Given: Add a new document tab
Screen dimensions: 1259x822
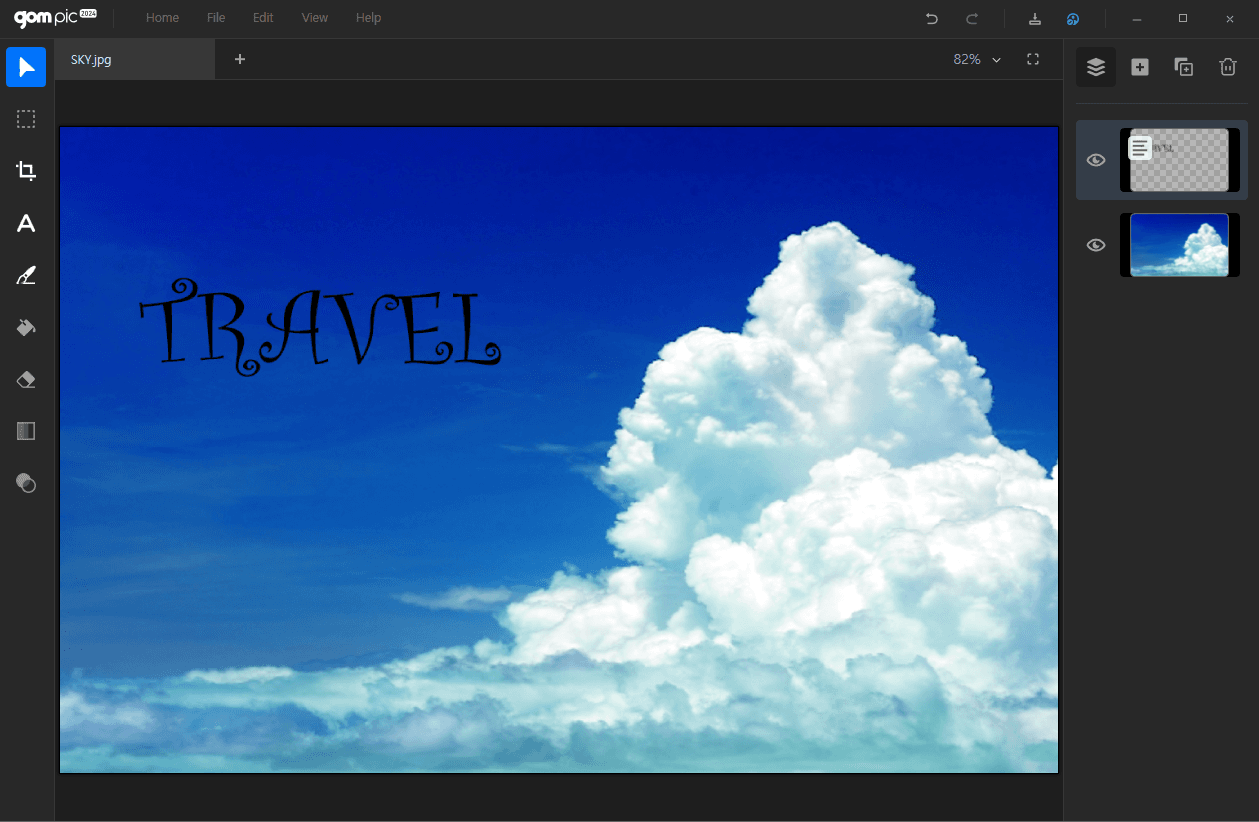Looking at the screenshot, I should (x=240, y=60).
